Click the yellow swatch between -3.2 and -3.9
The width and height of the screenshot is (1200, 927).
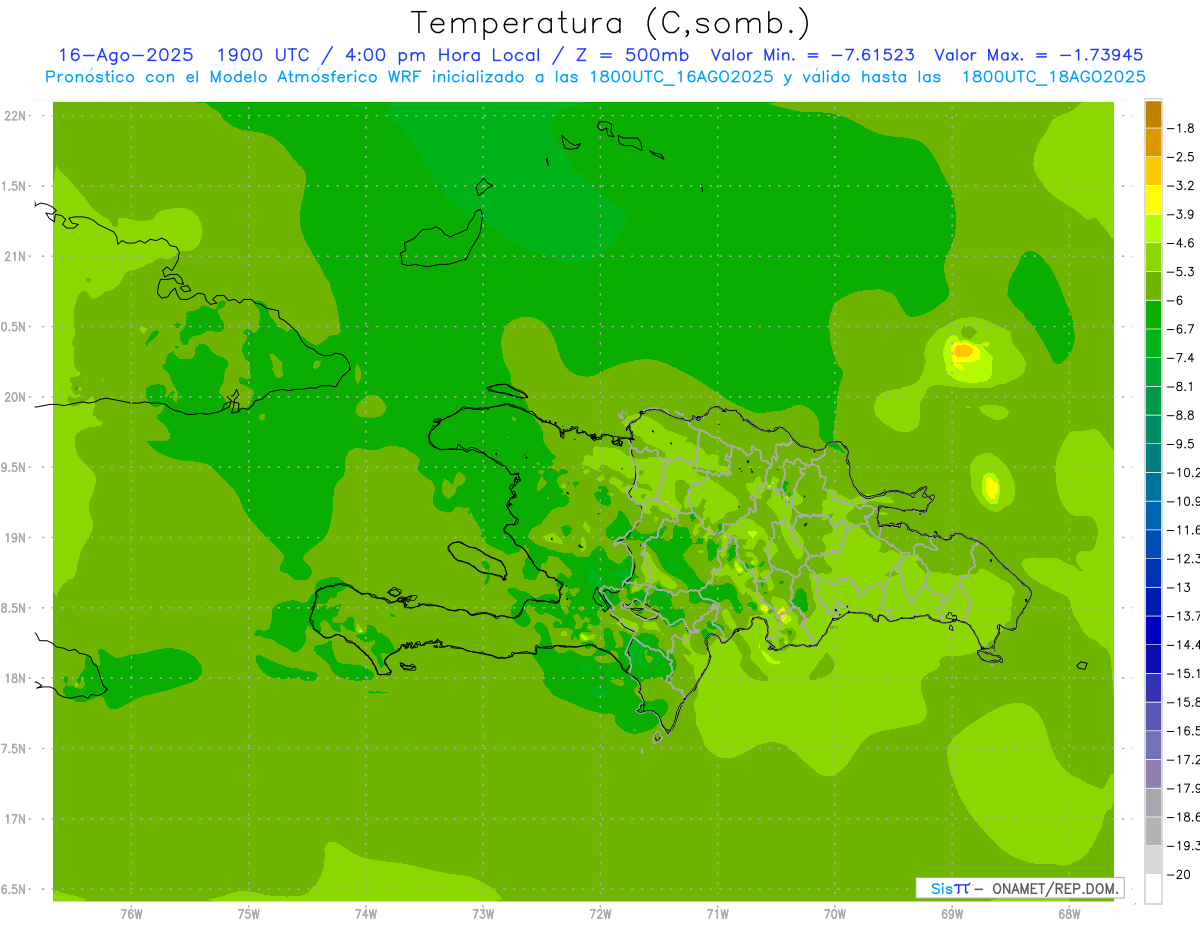pos(1153,200)
